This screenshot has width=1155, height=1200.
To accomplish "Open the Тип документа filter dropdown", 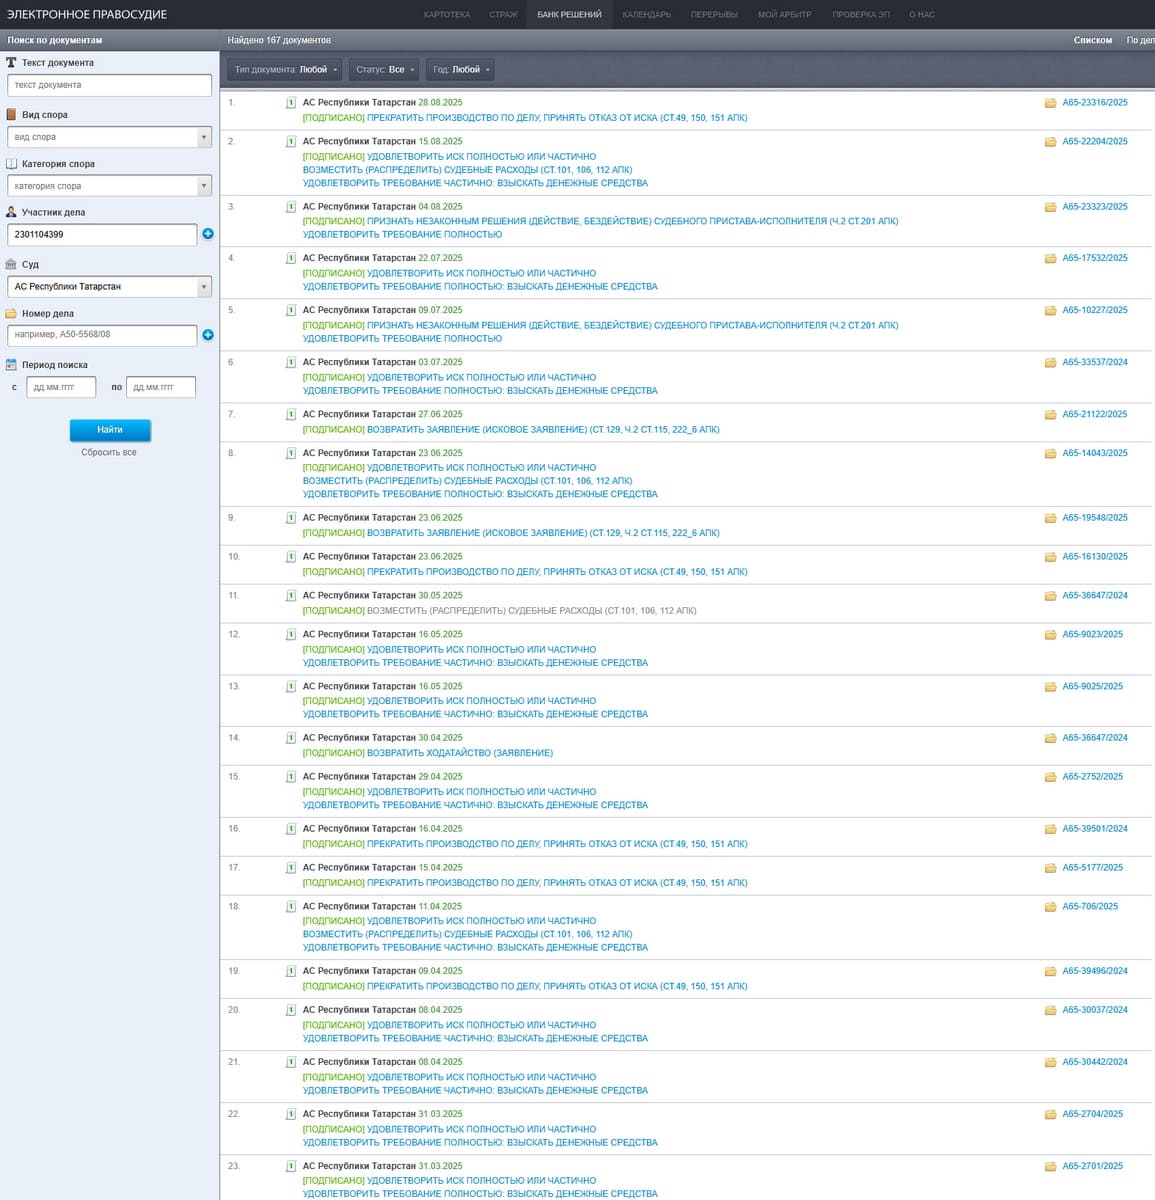I will pos(286,70).
